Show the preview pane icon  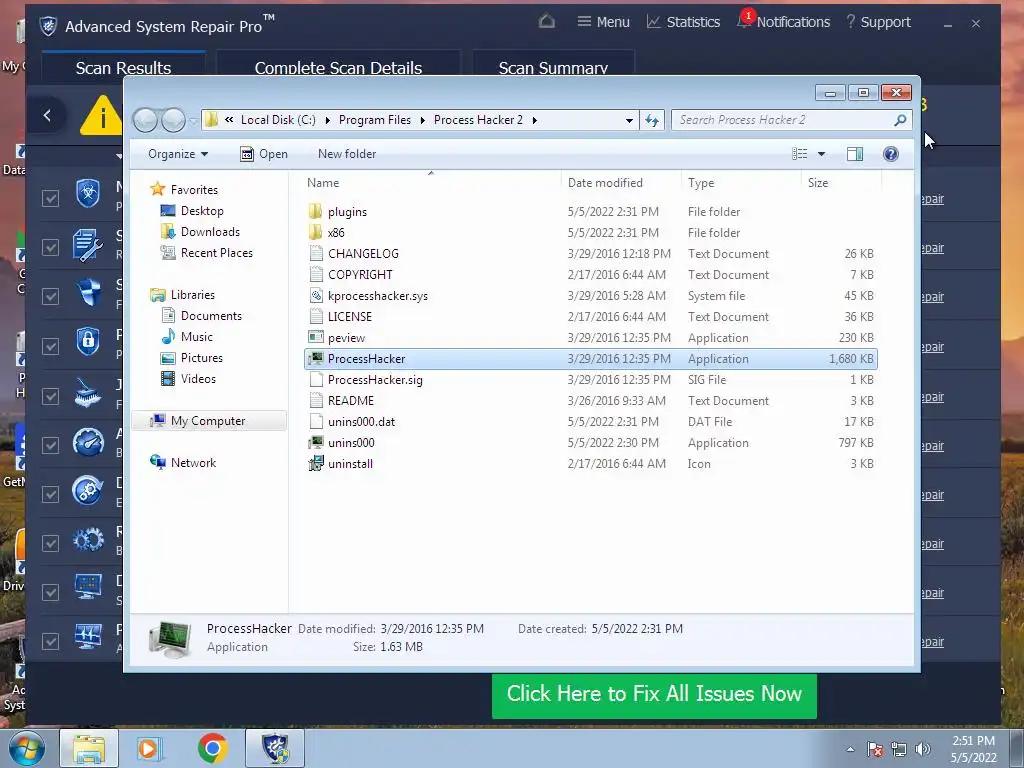(x=855, y=153)
